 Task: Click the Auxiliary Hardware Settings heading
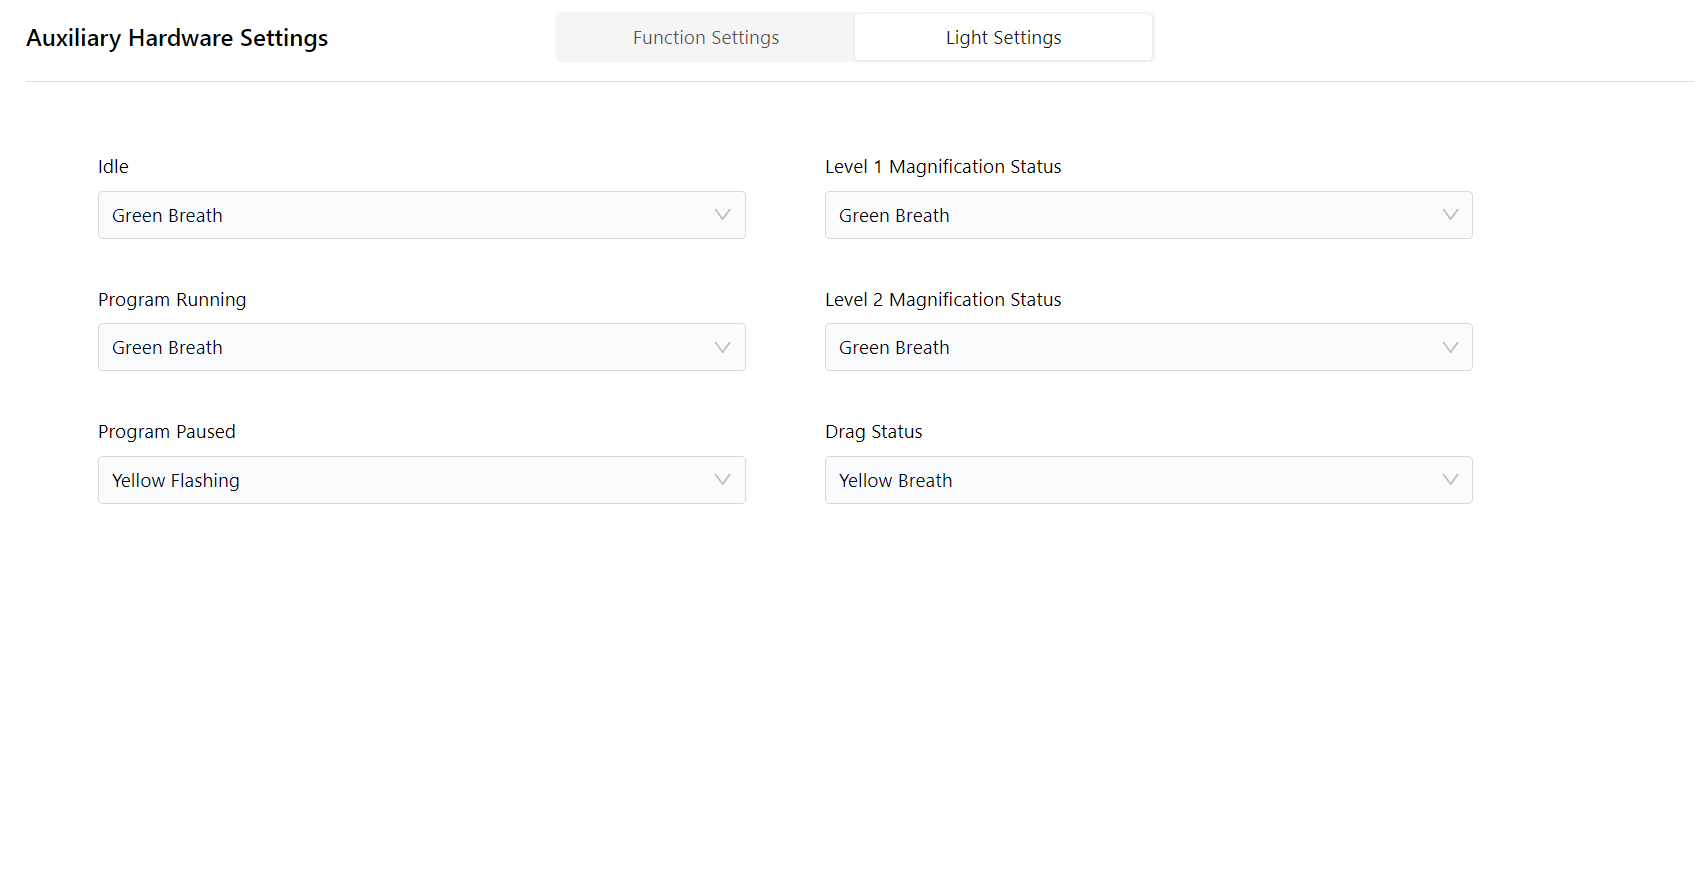[x=177, y=38]
